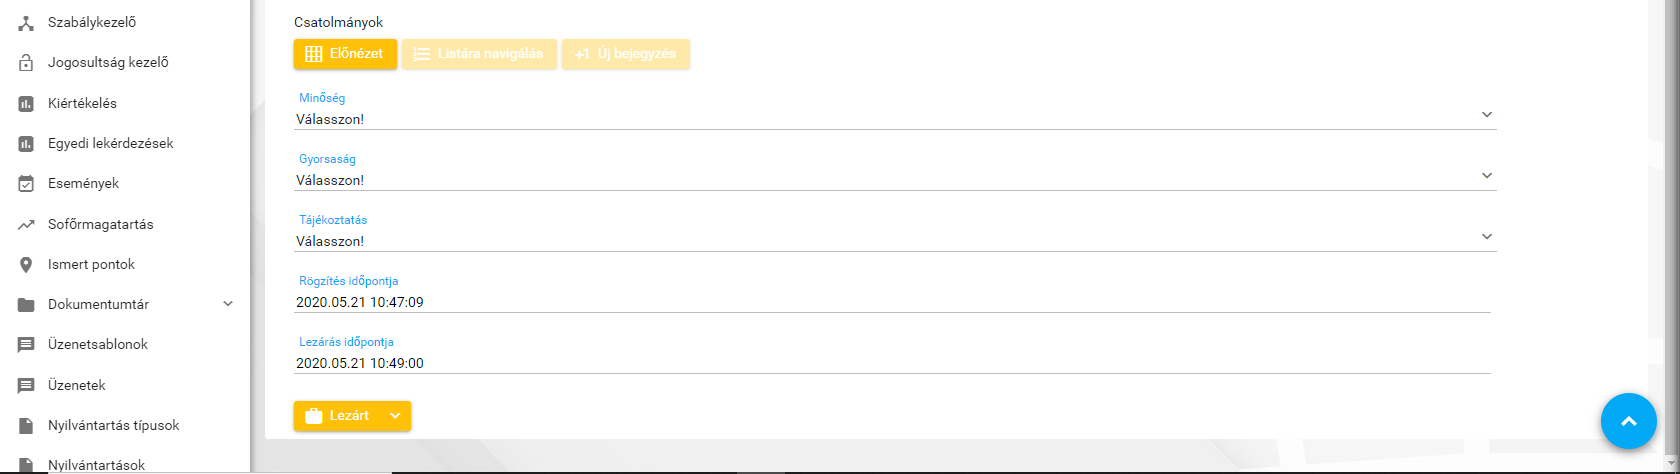Open the Lezárt button dropdown arrow
This screenshot has height=474, width=1680.
(x=396, y=416)
